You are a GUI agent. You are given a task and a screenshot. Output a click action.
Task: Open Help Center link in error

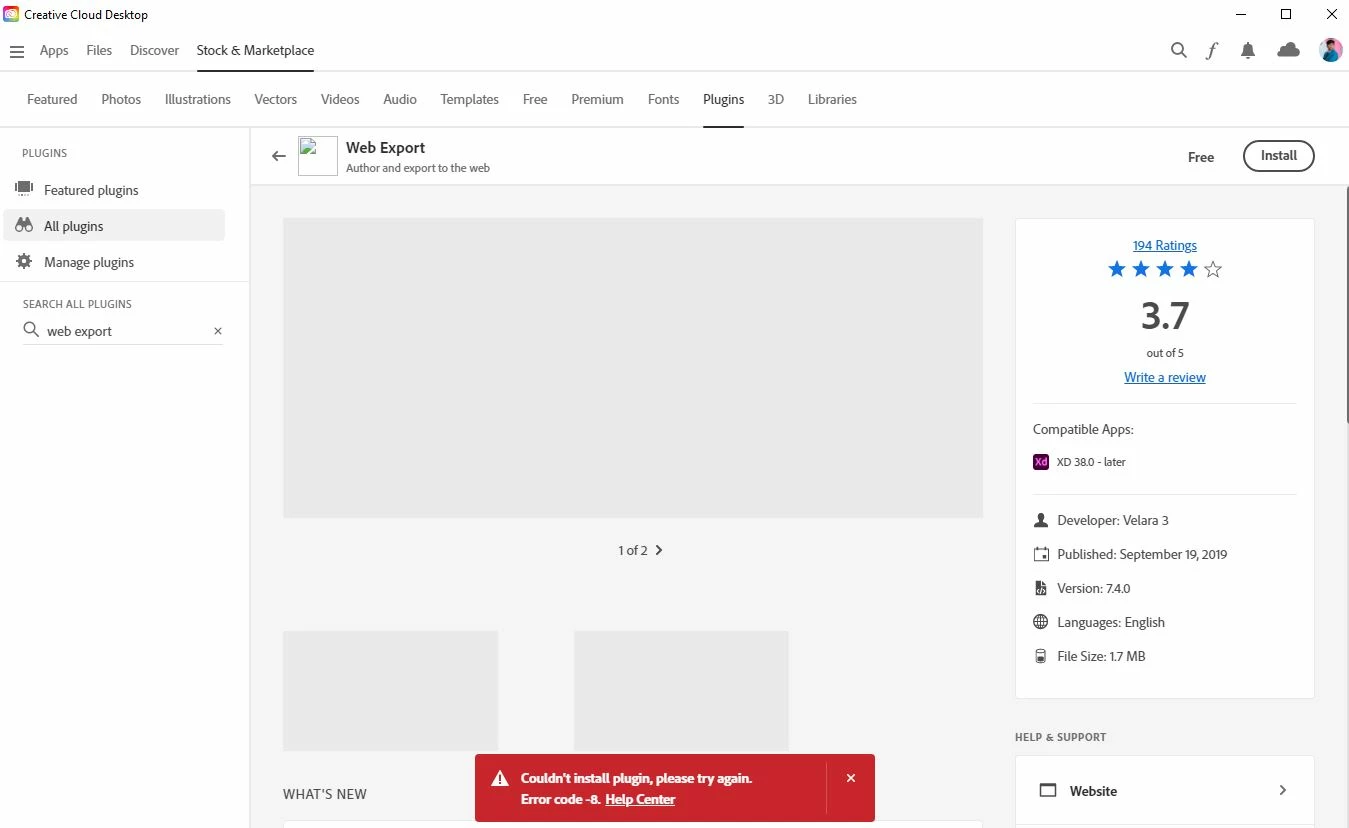(640, 799)
